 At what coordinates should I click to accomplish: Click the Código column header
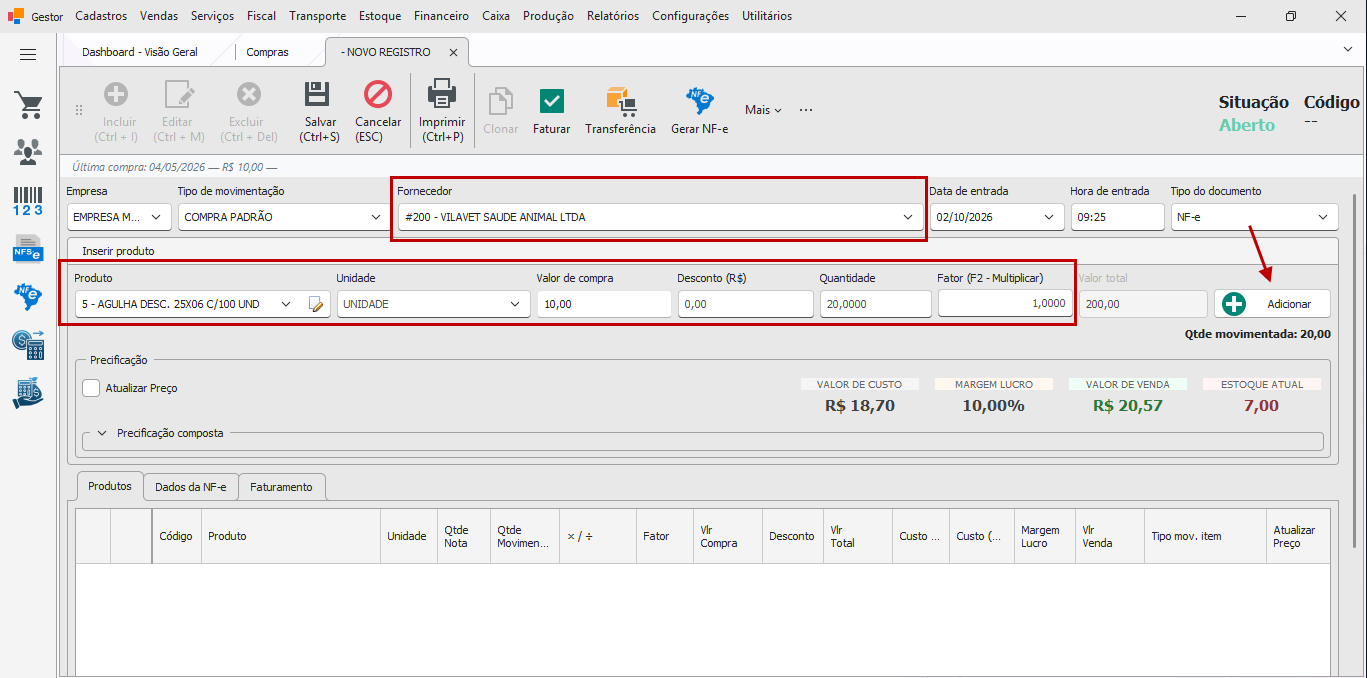point(176,536)
